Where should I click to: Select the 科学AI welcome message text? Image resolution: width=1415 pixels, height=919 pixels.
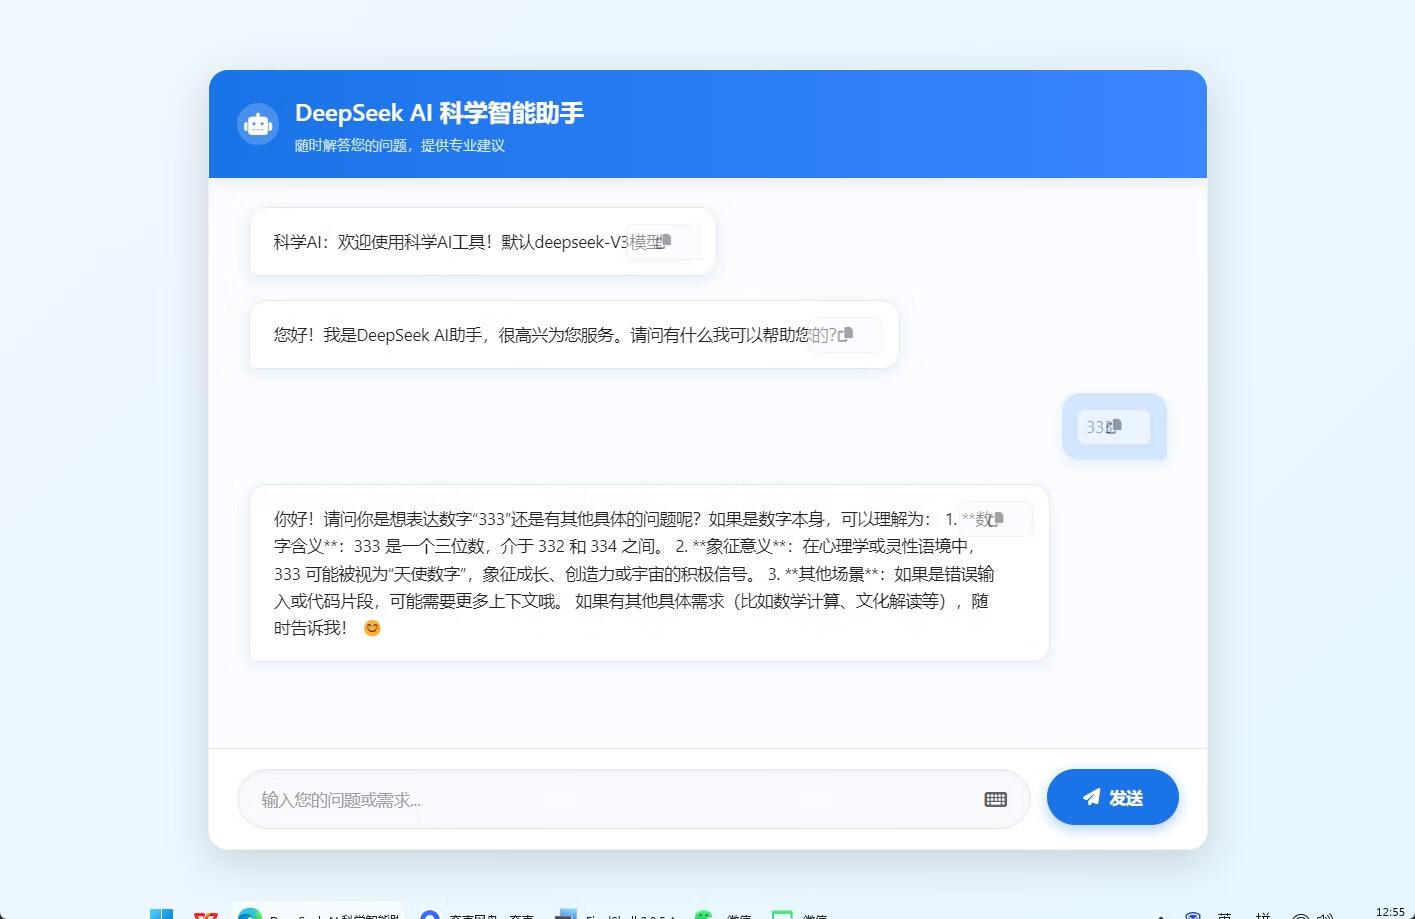point(450,242)
